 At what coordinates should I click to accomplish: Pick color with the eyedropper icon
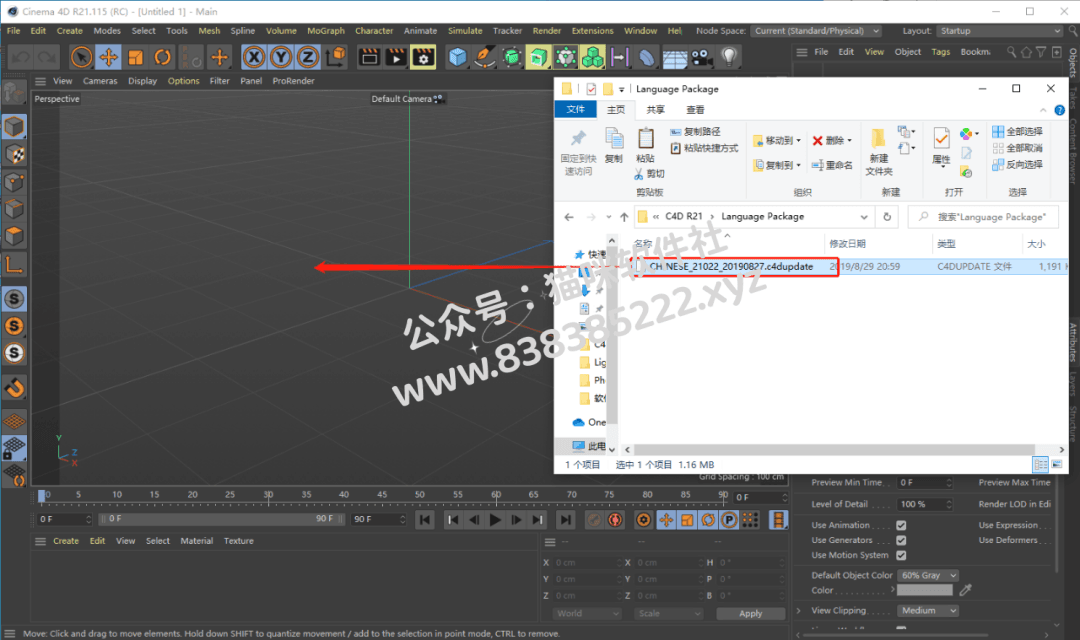966,590
